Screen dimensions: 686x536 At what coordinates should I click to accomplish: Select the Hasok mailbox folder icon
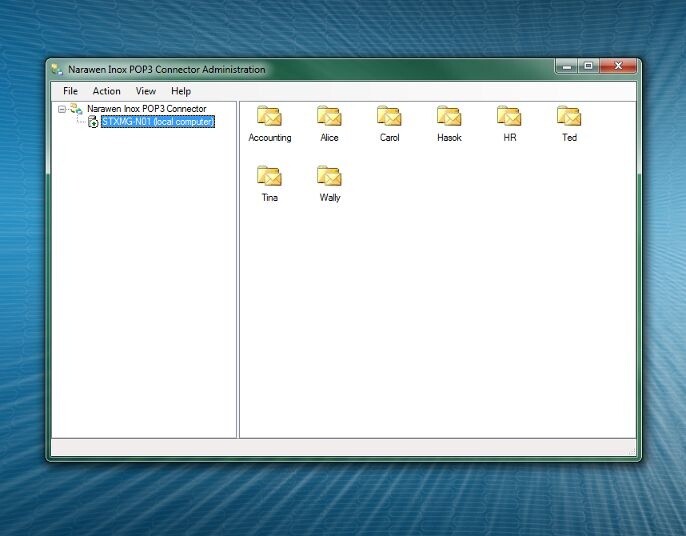pyautogui.click(x=449, y=116)
